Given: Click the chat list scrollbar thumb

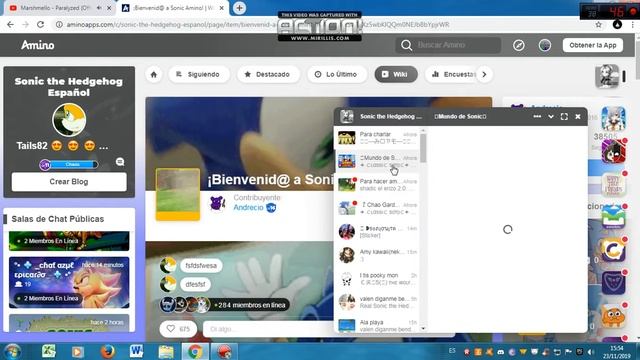Looking at the screenshot, I should pyautogui.click(x=423, y=148).
